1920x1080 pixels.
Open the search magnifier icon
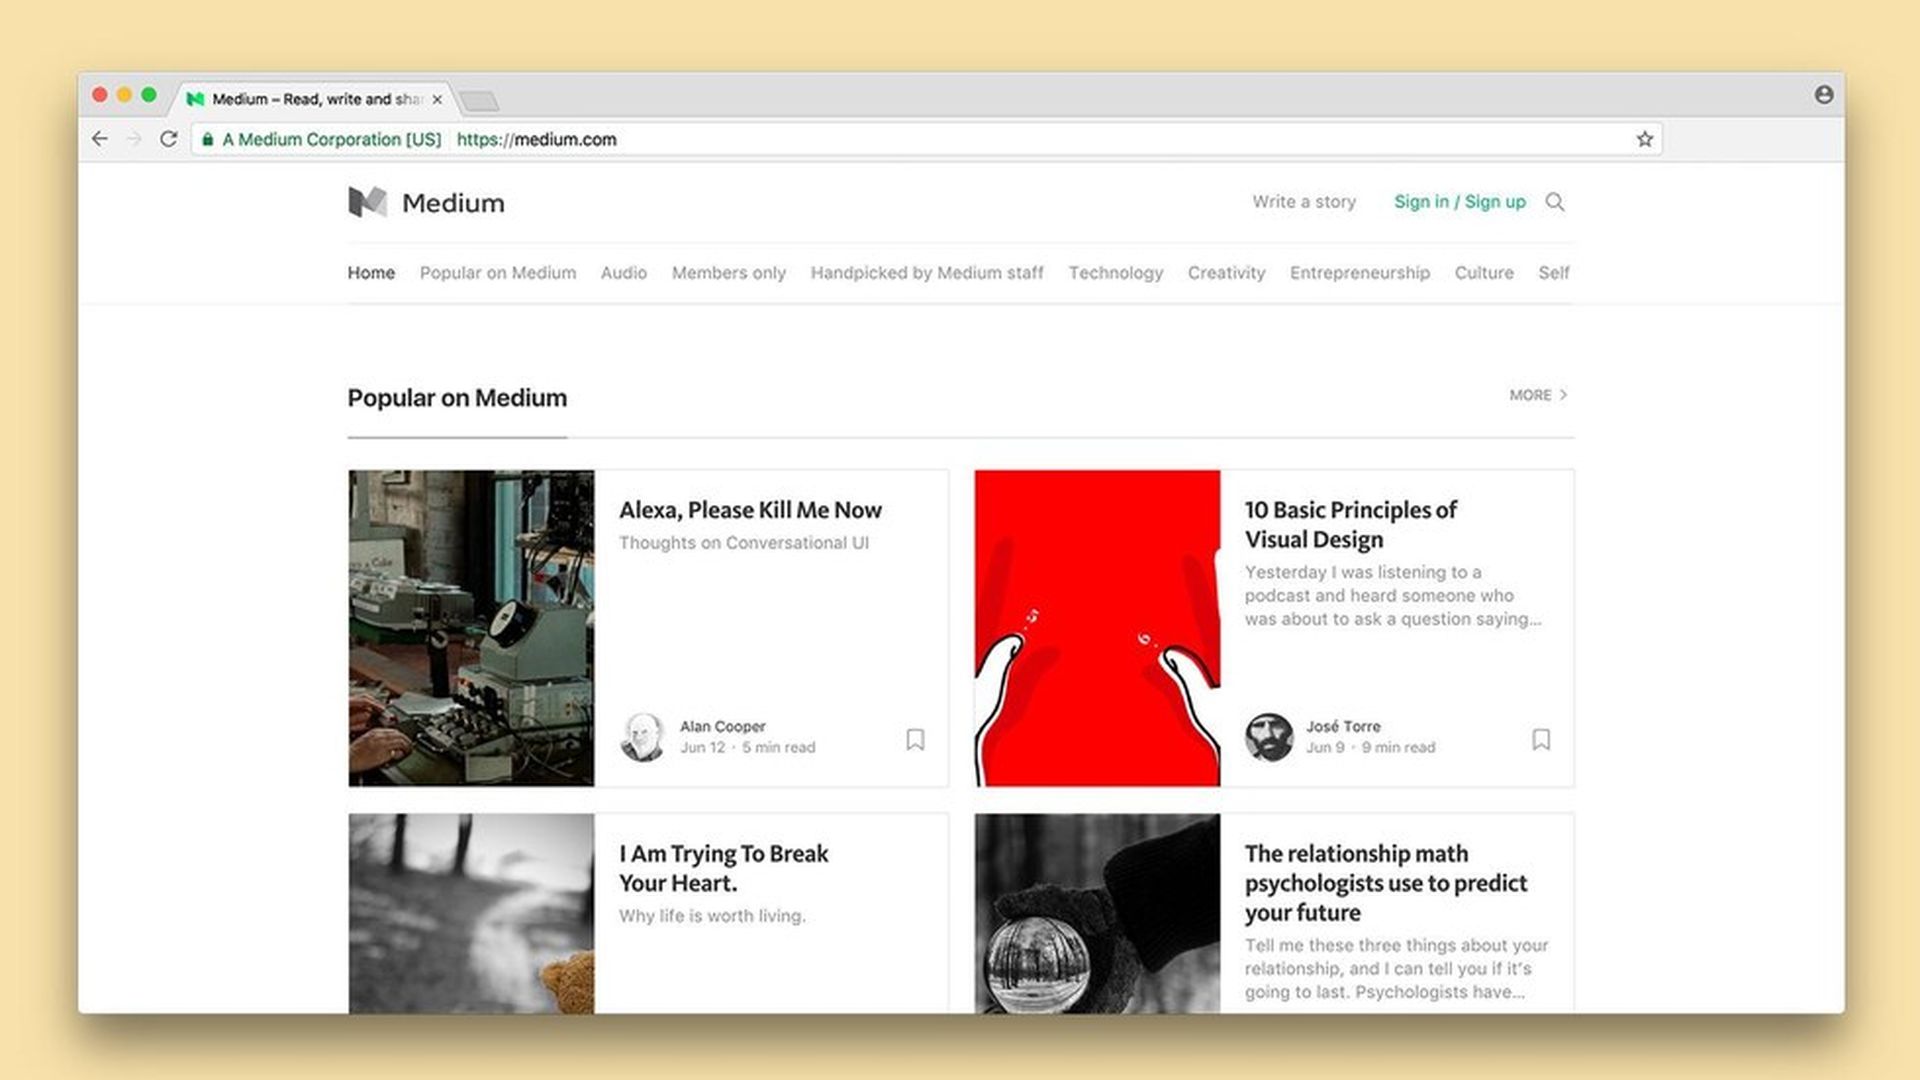[x=1554, y=202]
